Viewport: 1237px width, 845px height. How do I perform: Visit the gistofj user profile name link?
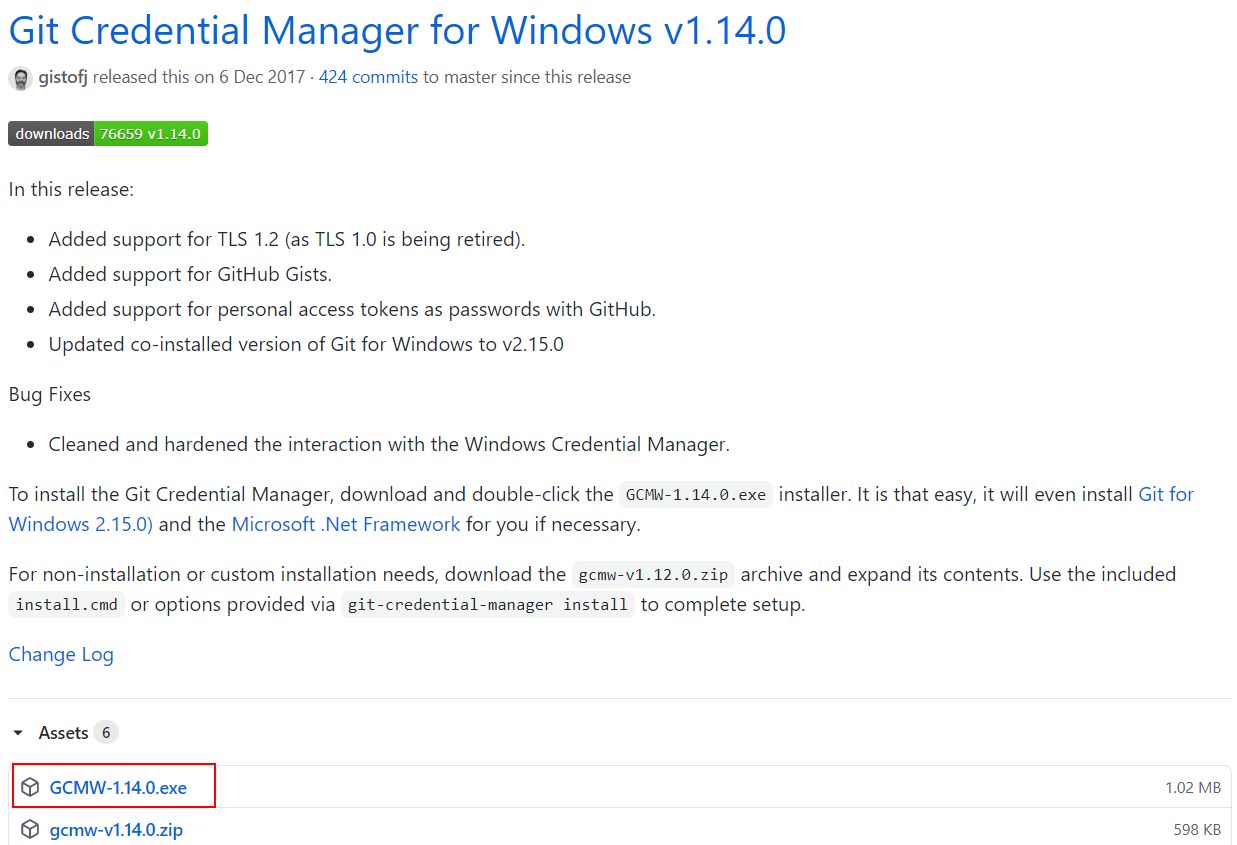pyautogui.click(x=63, y=77)
